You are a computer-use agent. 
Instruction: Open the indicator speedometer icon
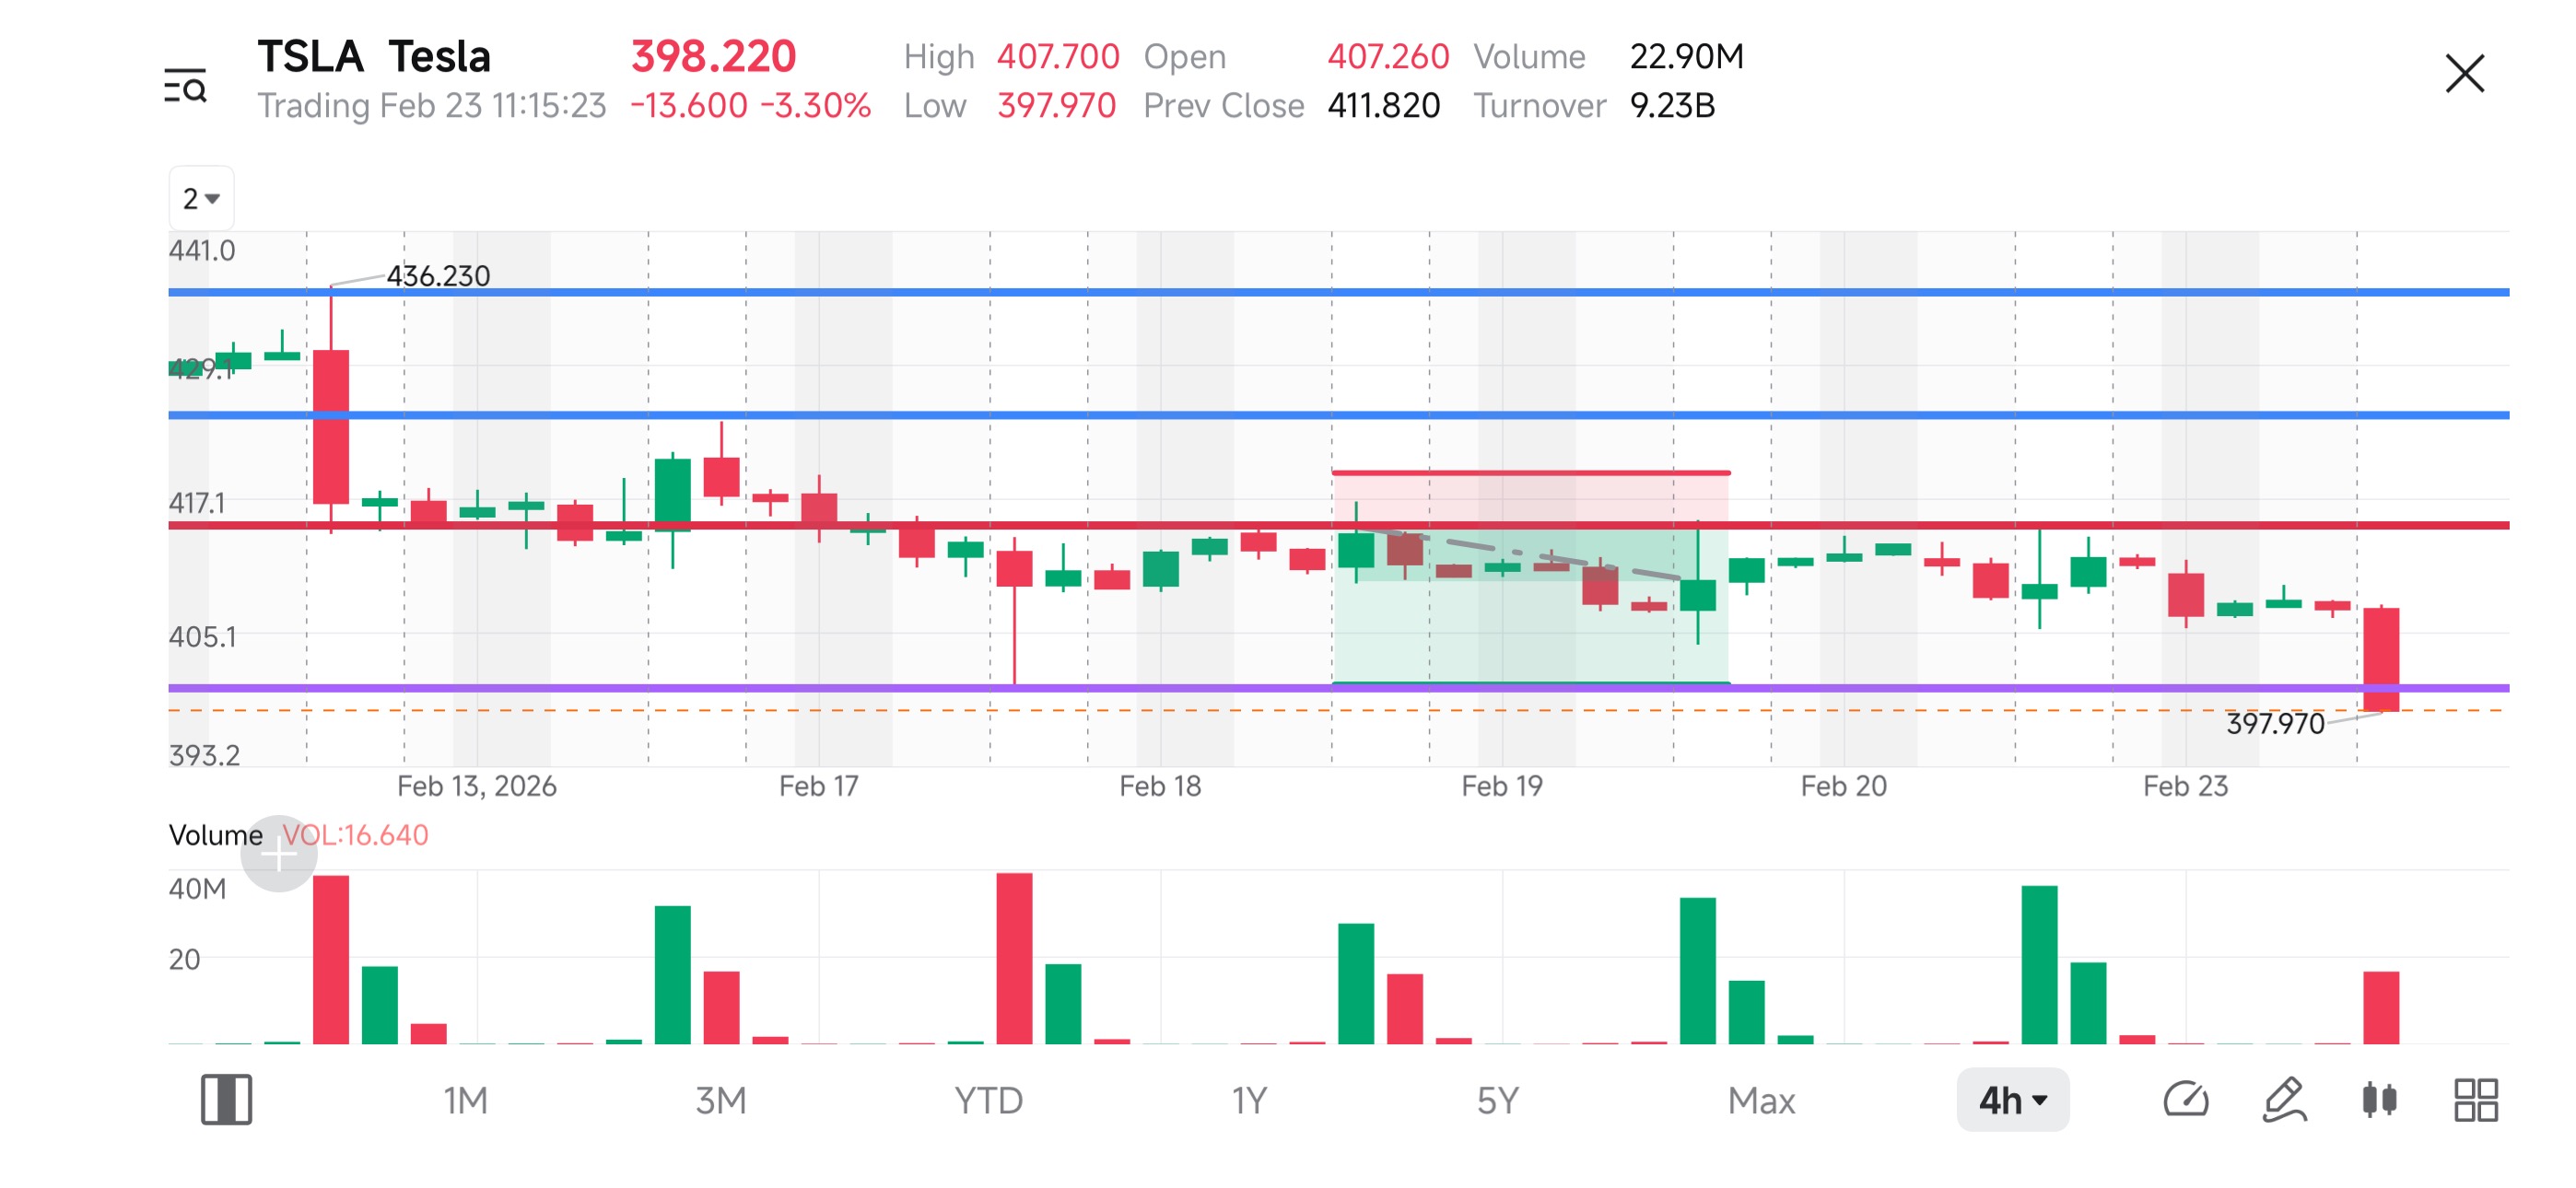click(2185, 1099)
